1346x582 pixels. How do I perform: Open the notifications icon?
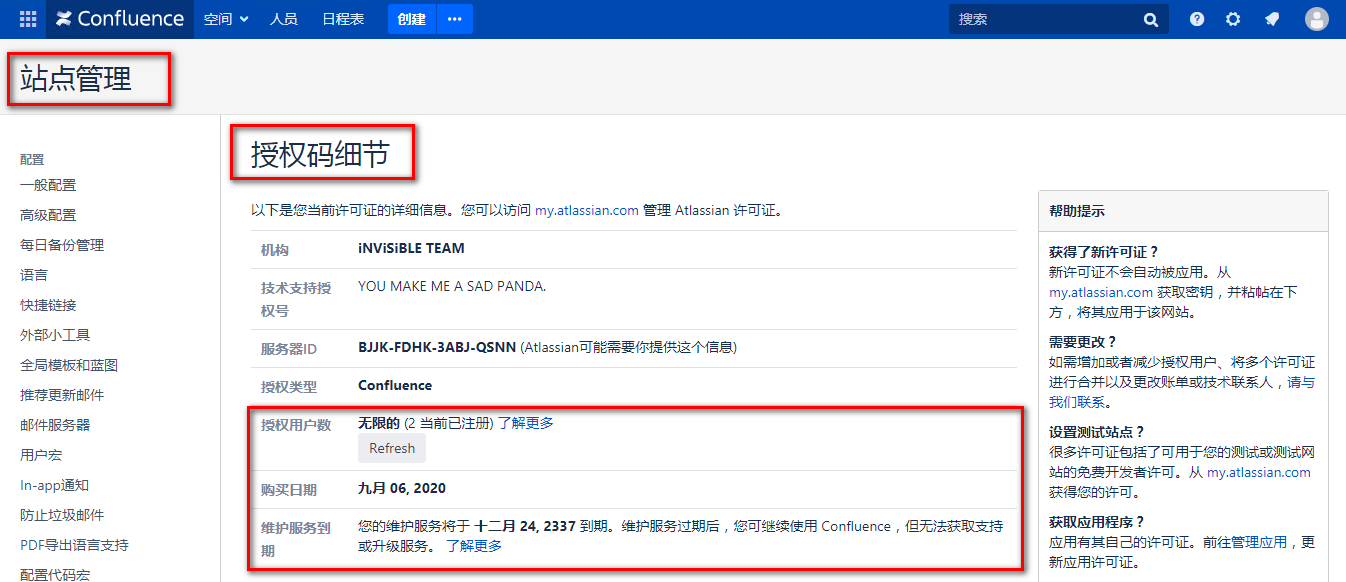click(1271, 19)
